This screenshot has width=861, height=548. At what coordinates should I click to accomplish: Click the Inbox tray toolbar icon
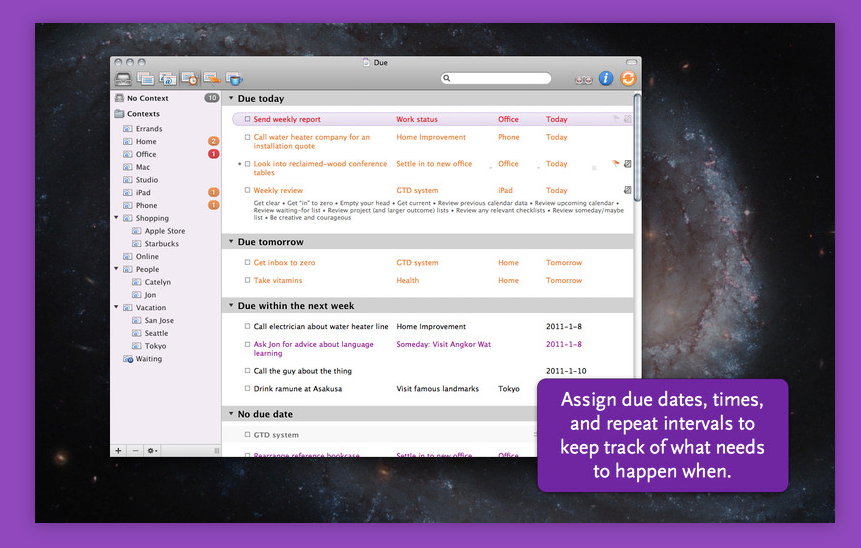coord(123,78)
